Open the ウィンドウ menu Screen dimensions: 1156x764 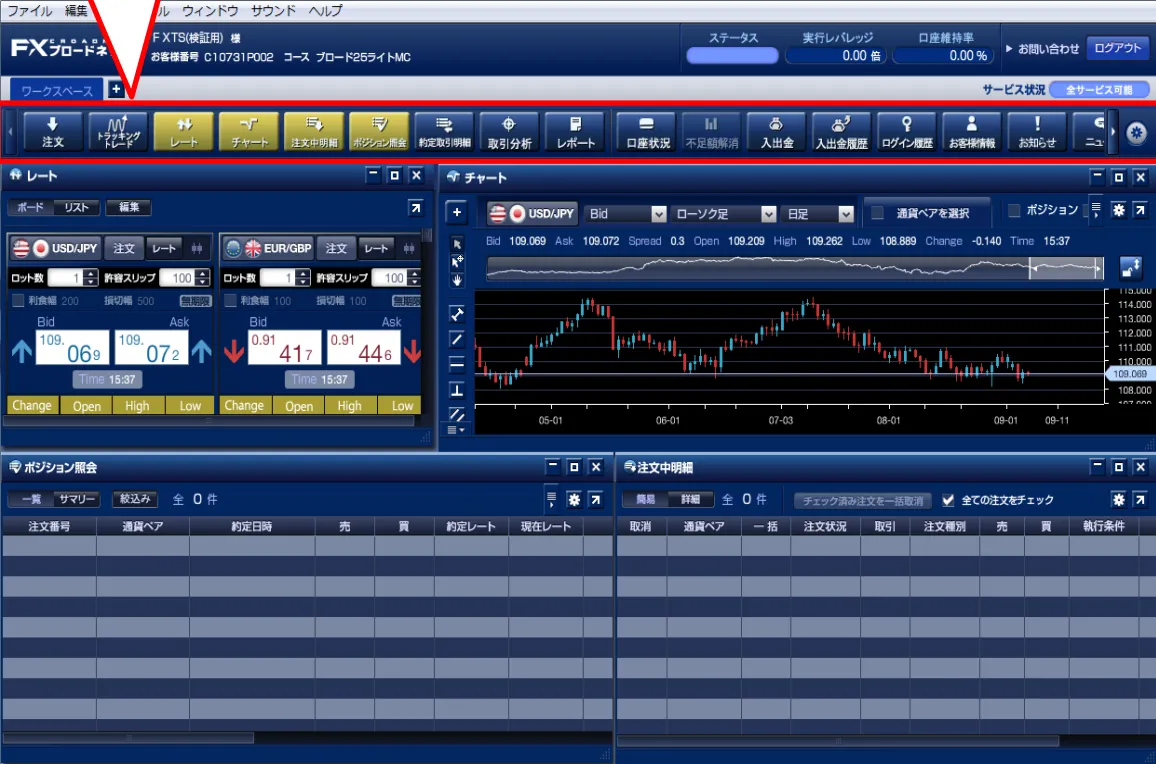pos(210,11)
